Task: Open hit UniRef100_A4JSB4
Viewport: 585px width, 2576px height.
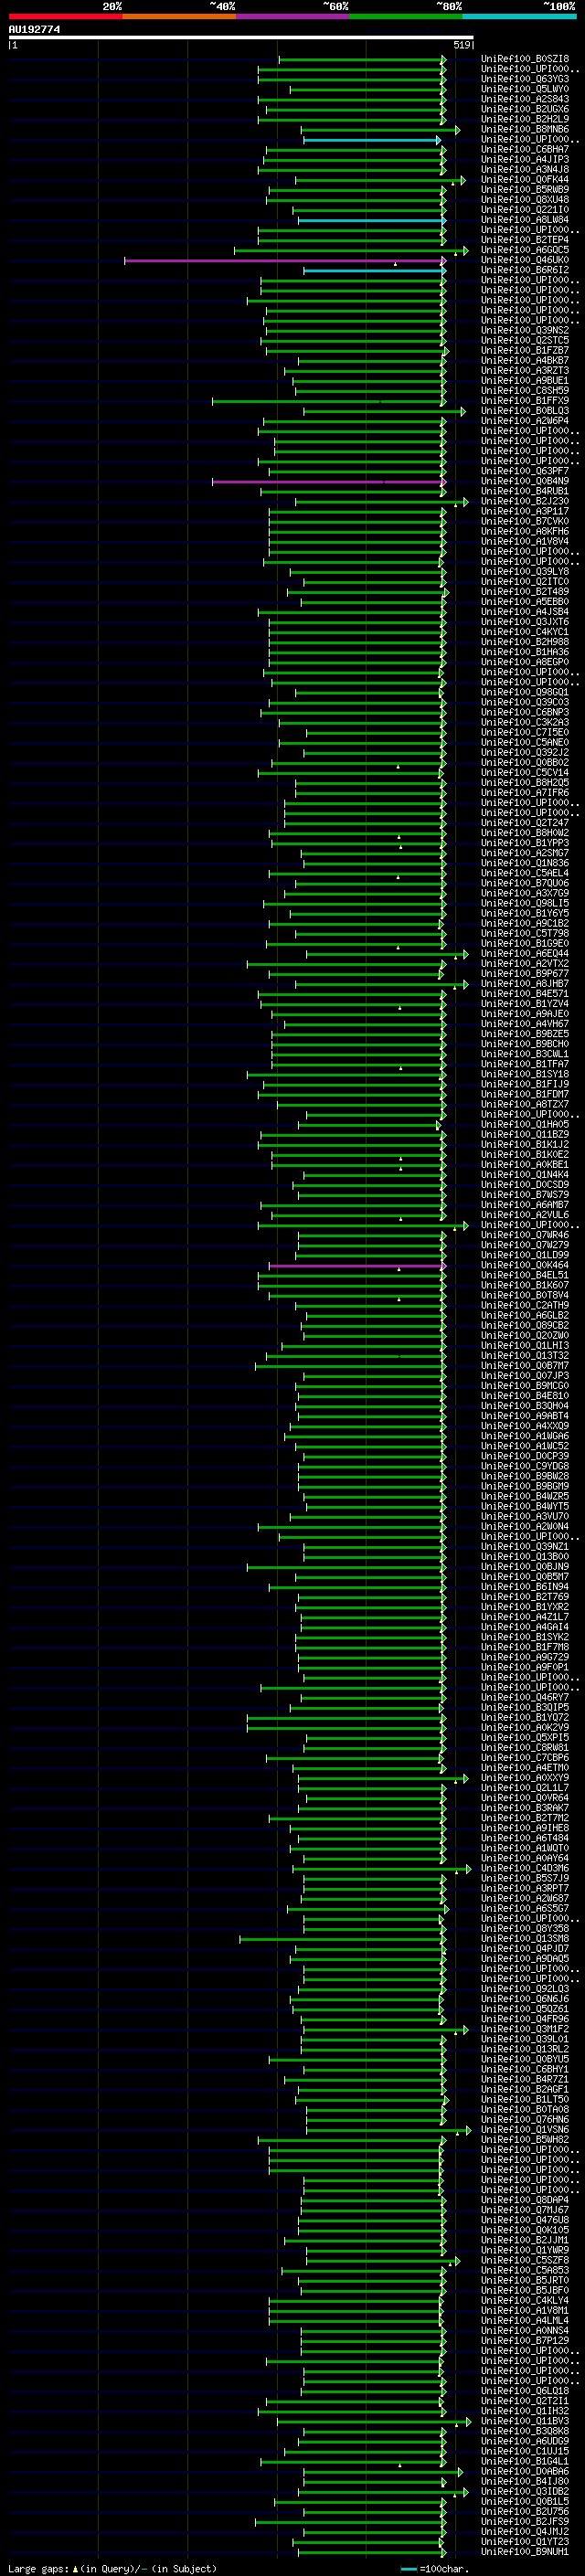Action: tap(525, 612)
